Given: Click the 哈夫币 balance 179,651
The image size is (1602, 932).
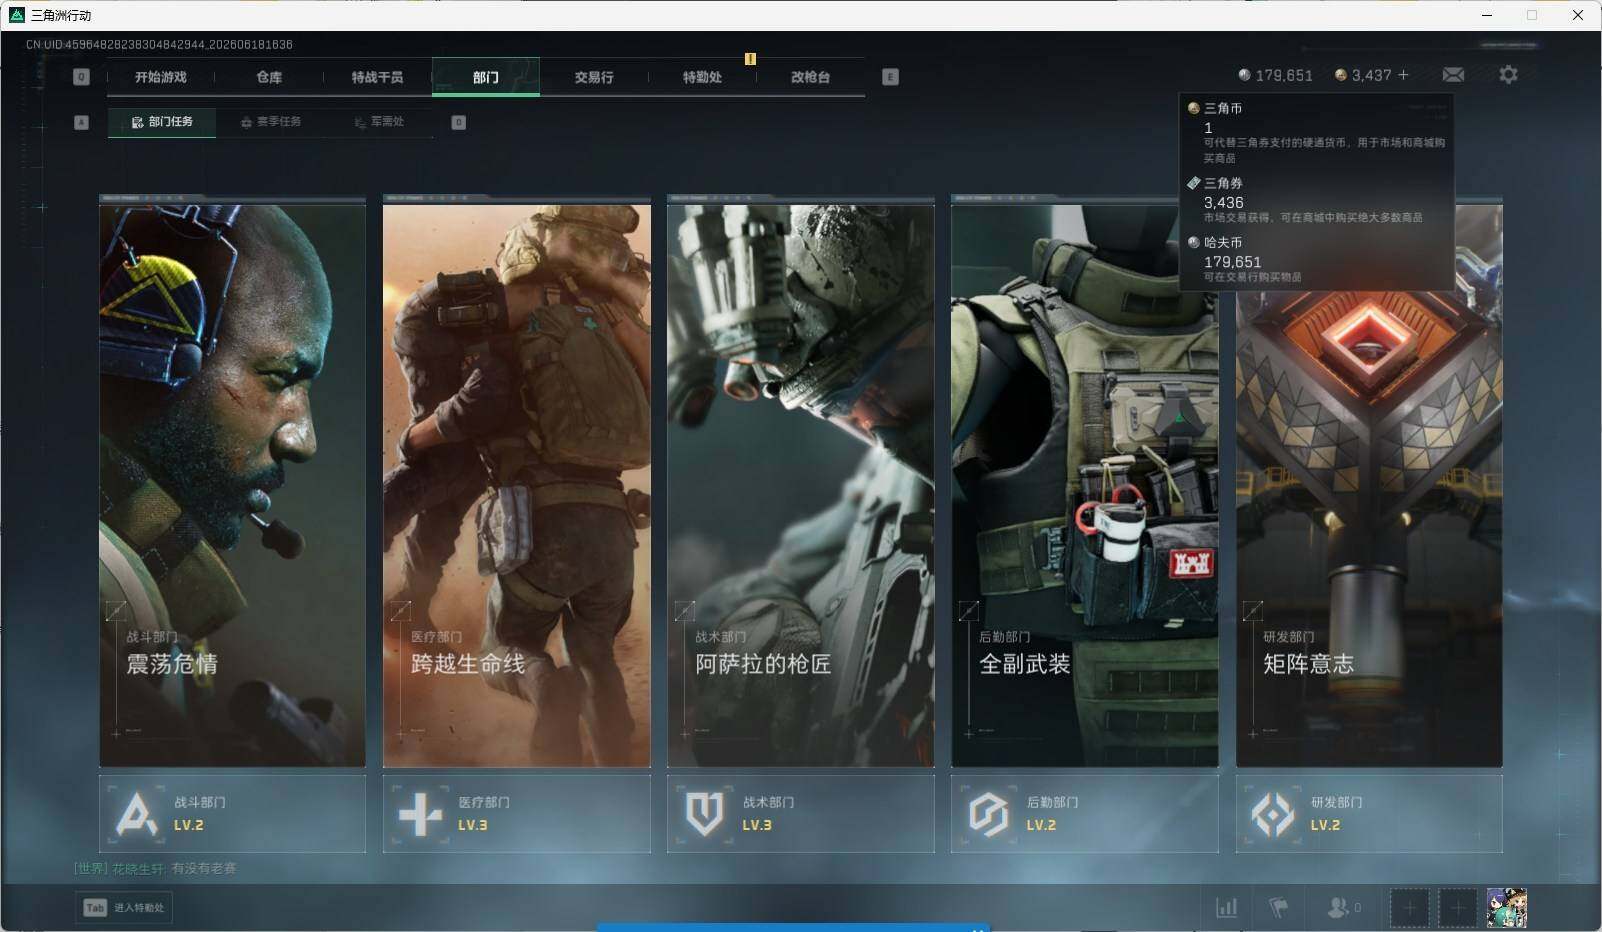Looking at the screenshot, I should pos(1275,75).
